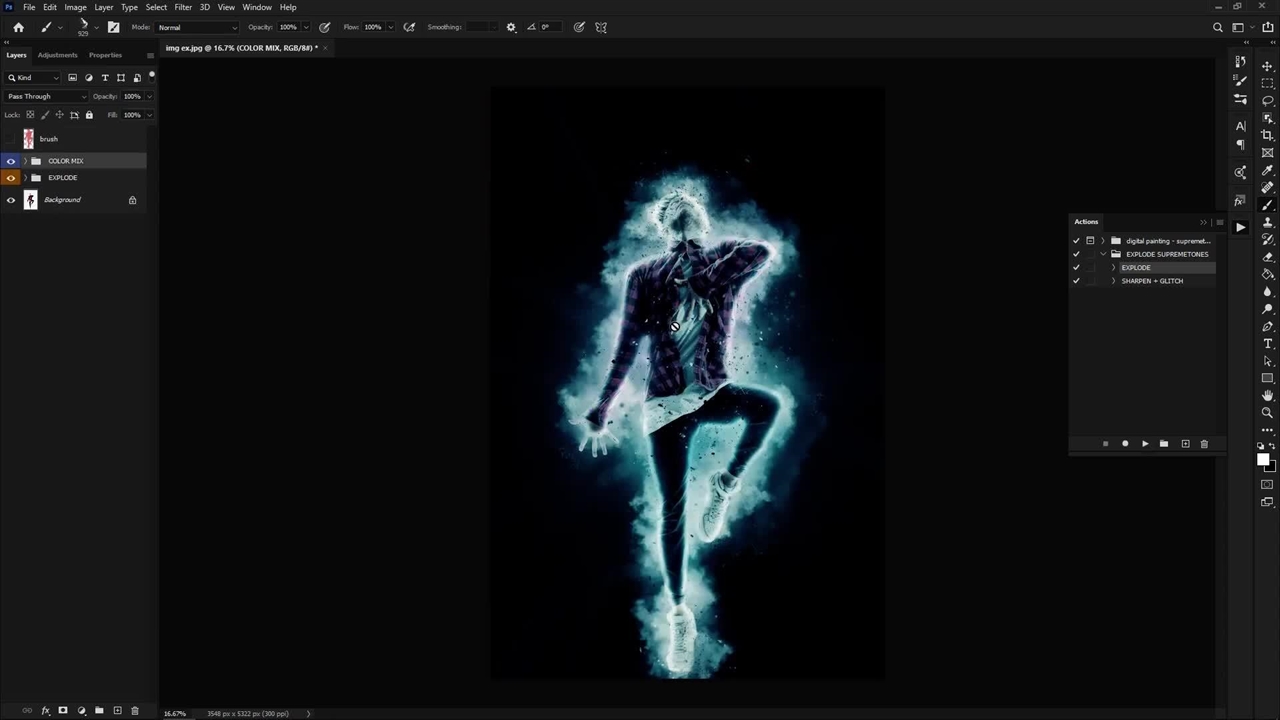The image size is (1280, 720).
Task: Click the Zoom tool in the toolbar
Action: [1267, 412]
